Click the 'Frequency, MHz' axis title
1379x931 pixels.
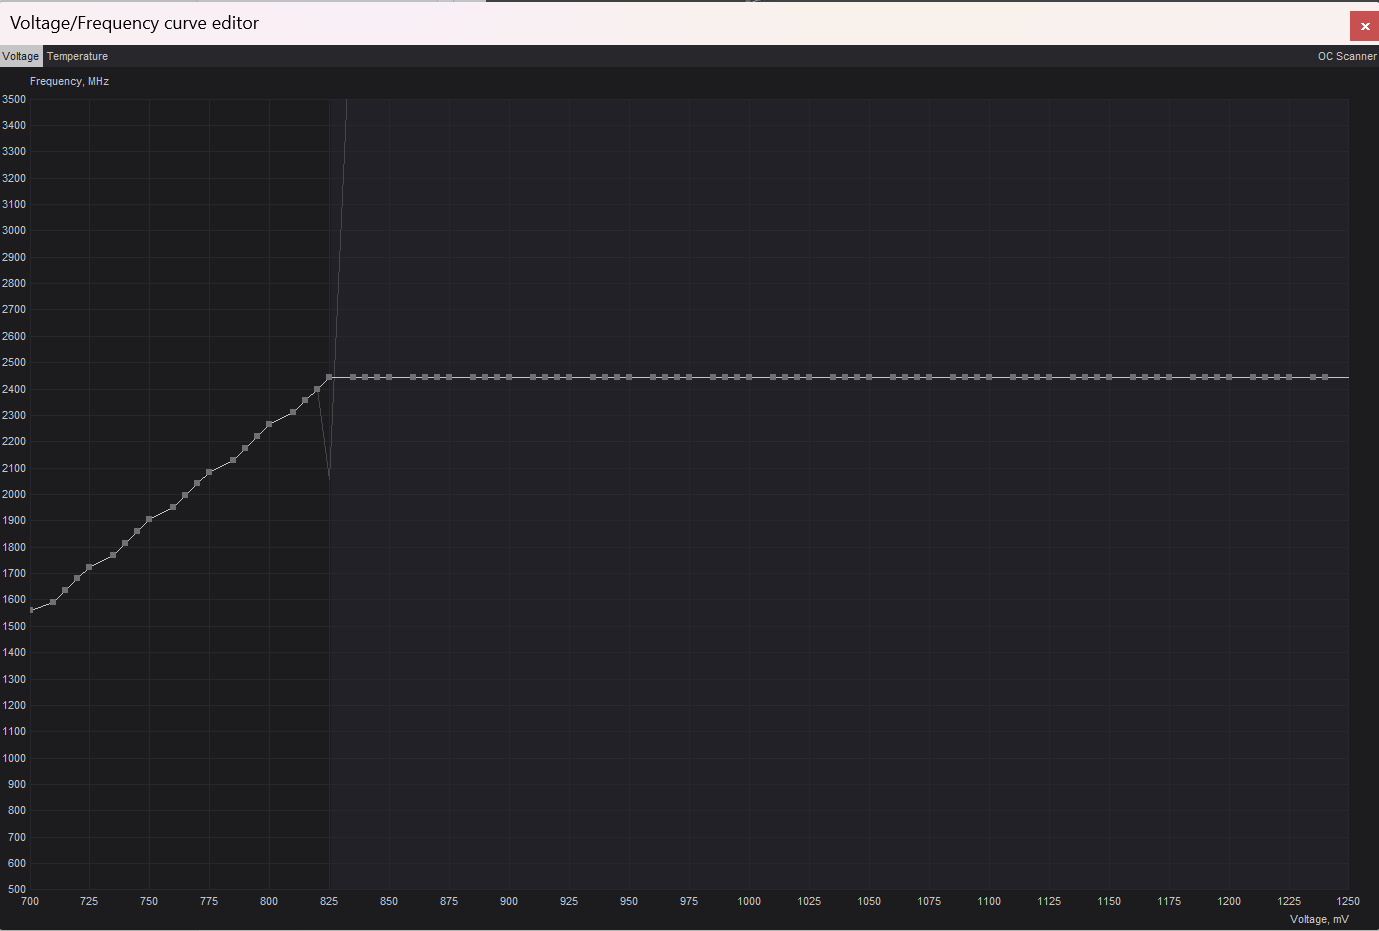pos(69,81)
